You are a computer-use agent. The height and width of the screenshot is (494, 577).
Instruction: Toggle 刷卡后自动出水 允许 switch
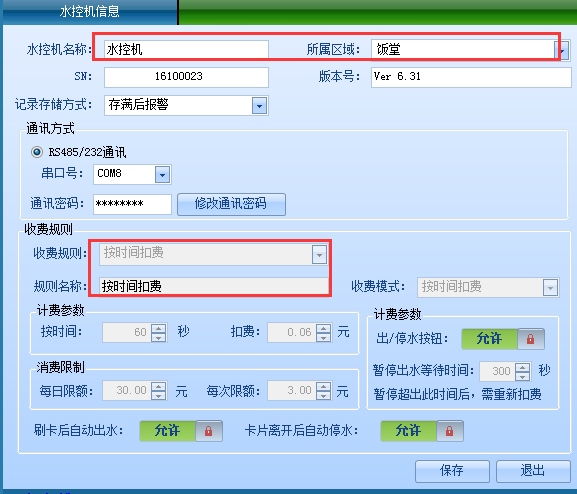(167, 431)
